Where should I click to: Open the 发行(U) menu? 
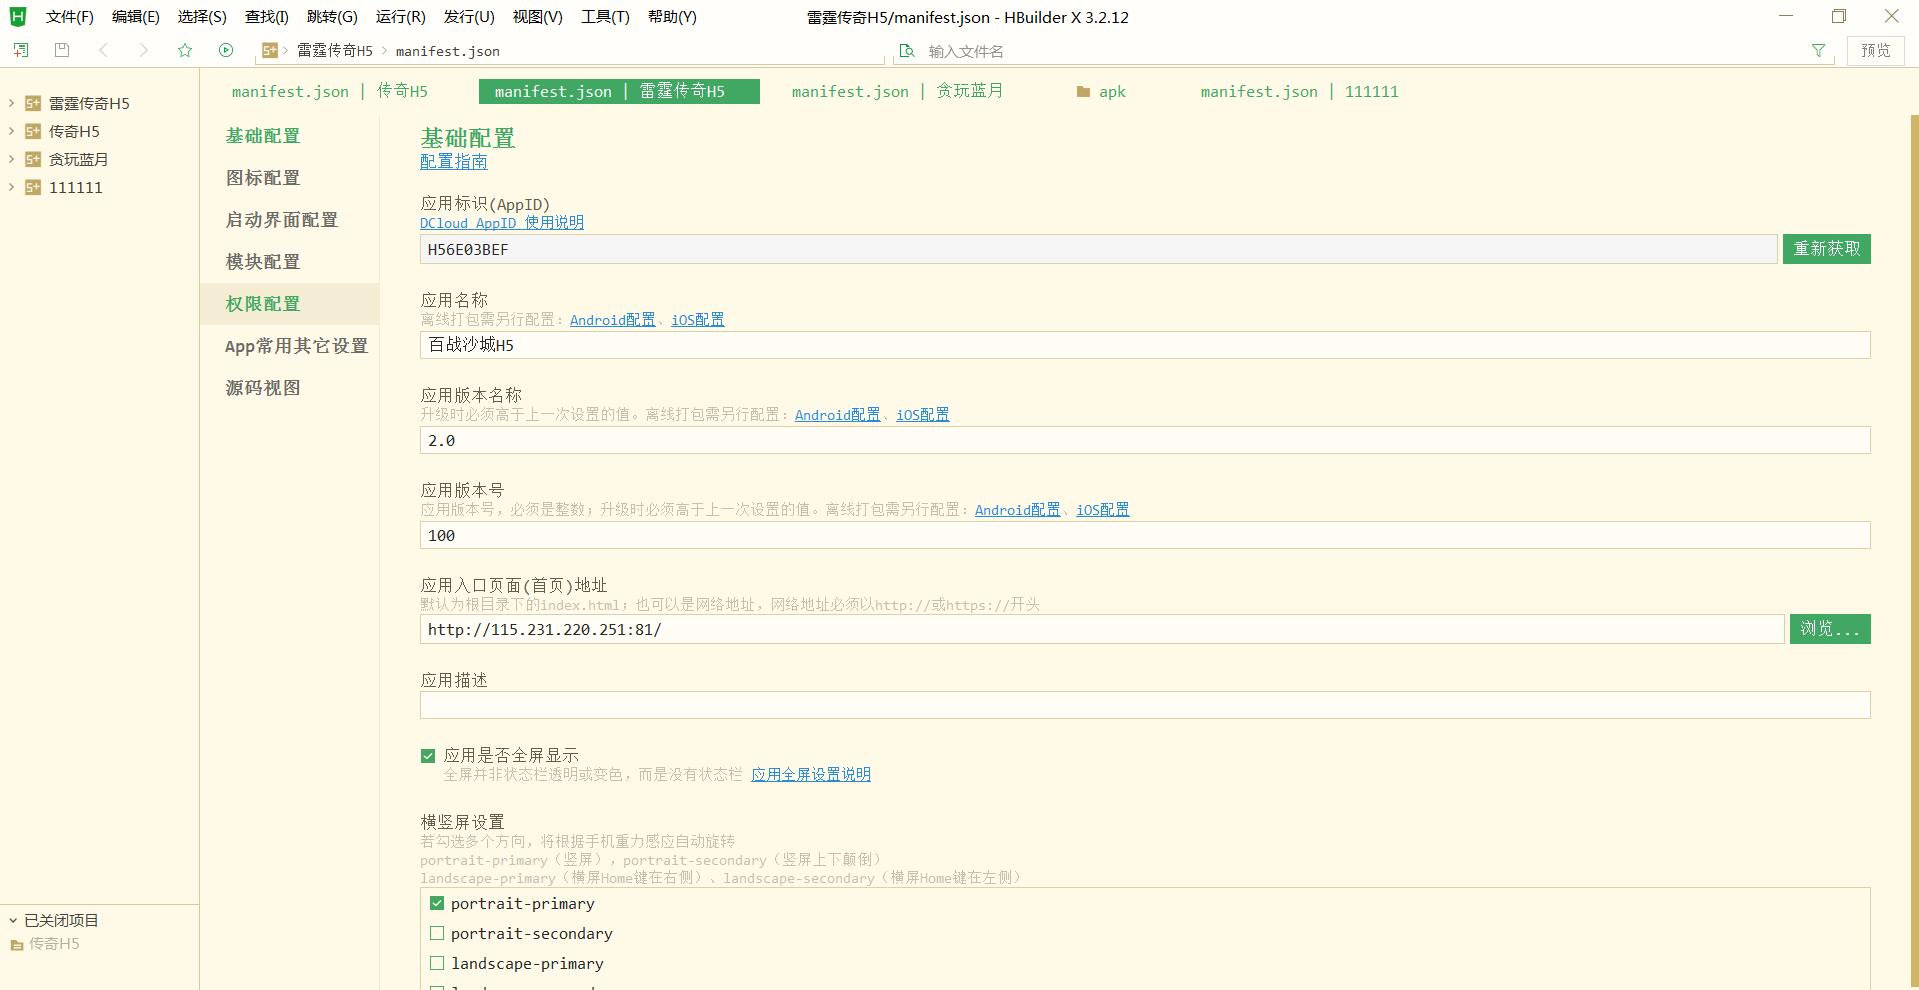pyautogui.click(x=469, y=17)
